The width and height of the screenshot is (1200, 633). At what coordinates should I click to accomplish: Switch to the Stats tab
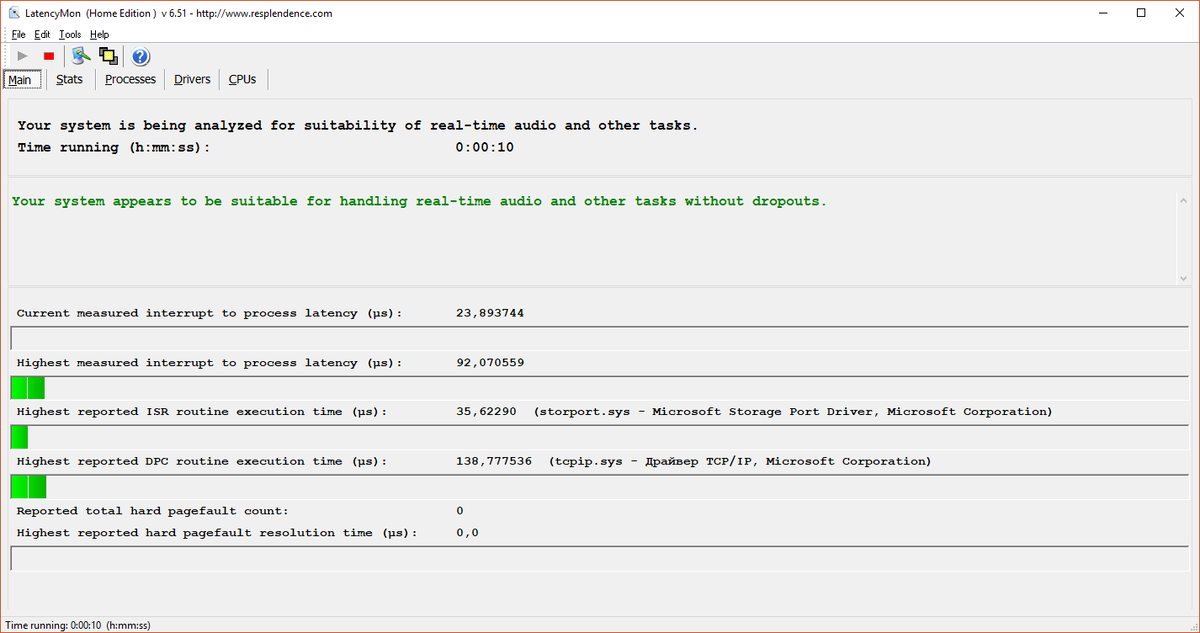pyautogui.click(x=69, y=79)
